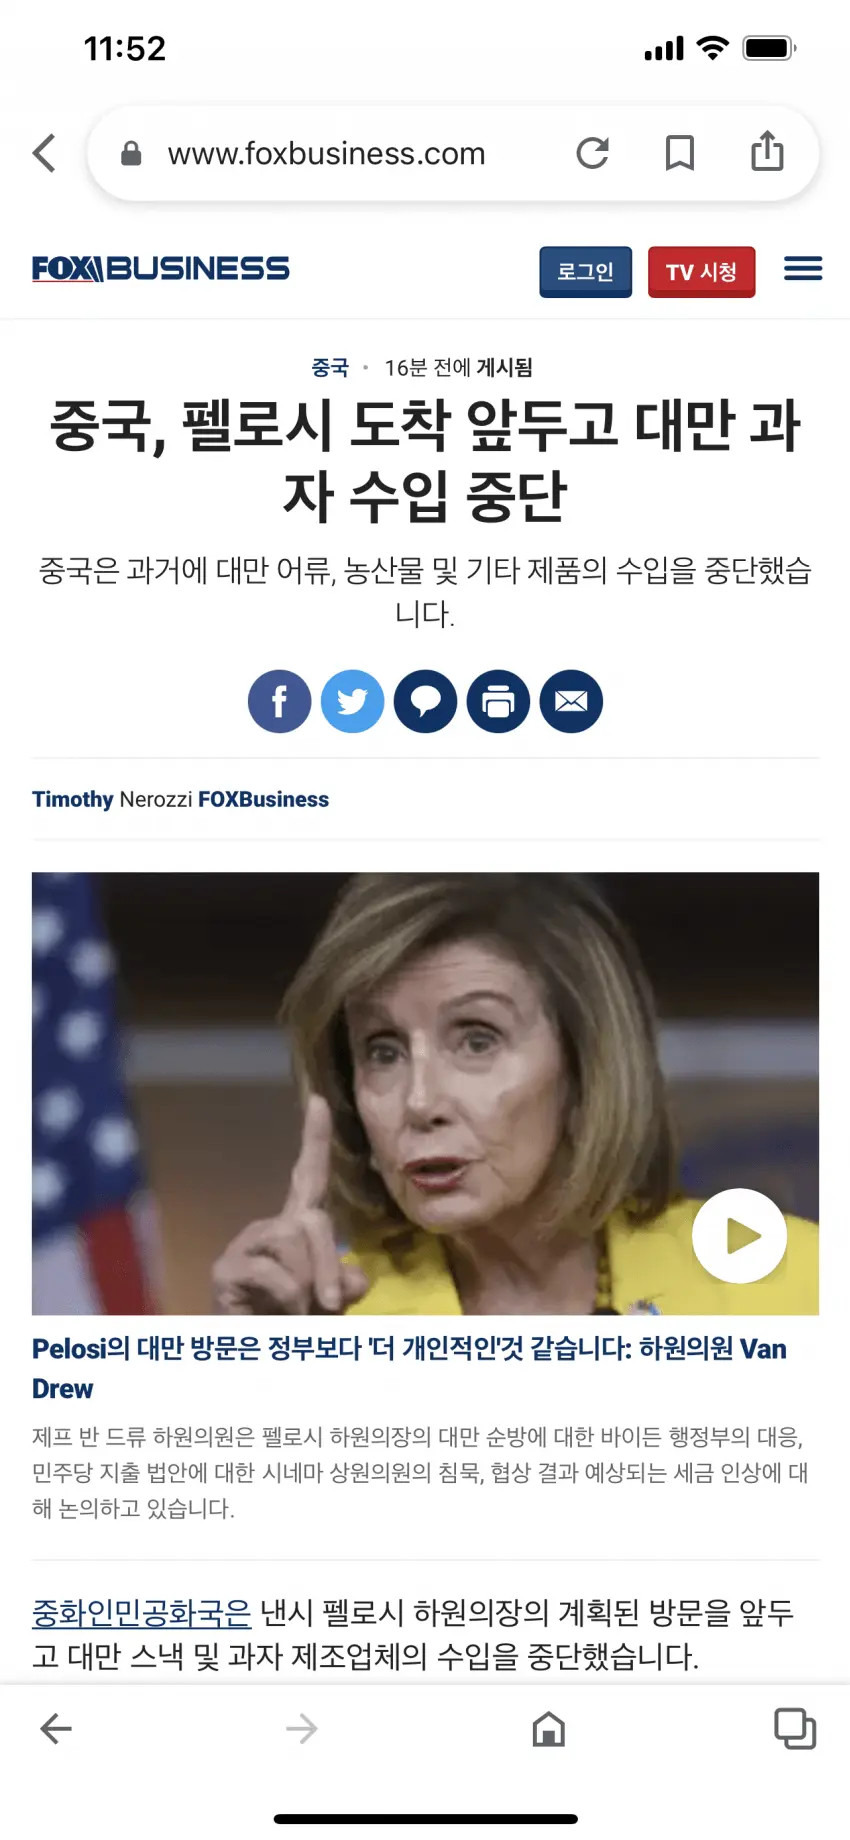This screenshot has width=850, height=1840.
Task: Open the 중국 category link above the headline
Action: (330, 368)
